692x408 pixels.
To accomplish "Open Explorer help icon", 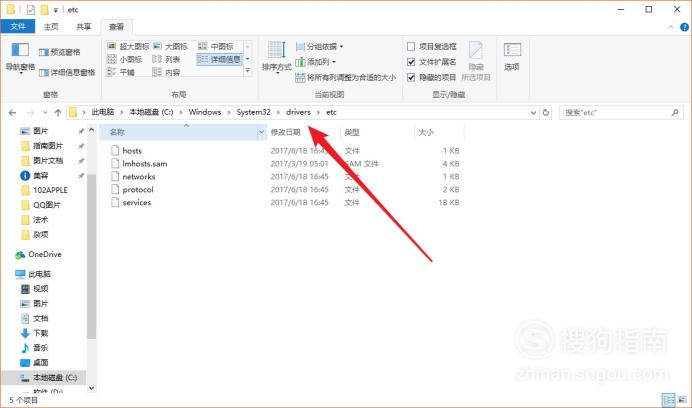I will coord(684,27).
